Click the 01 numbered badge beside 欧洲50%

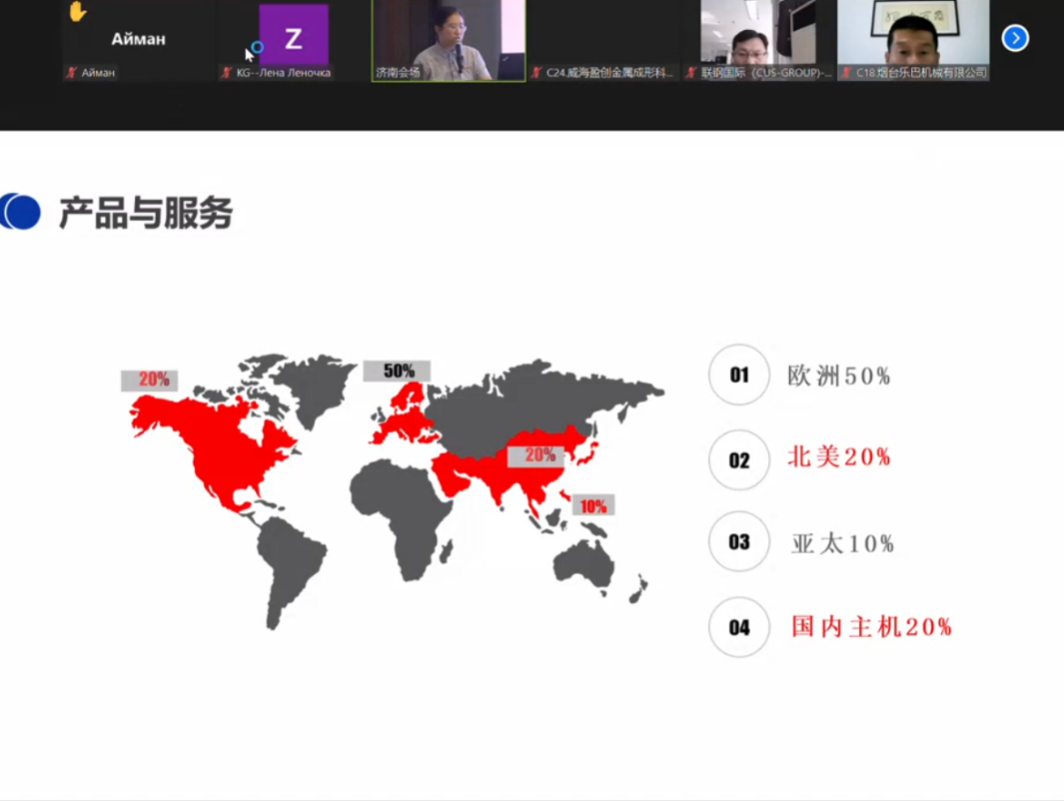click(738, 376)
